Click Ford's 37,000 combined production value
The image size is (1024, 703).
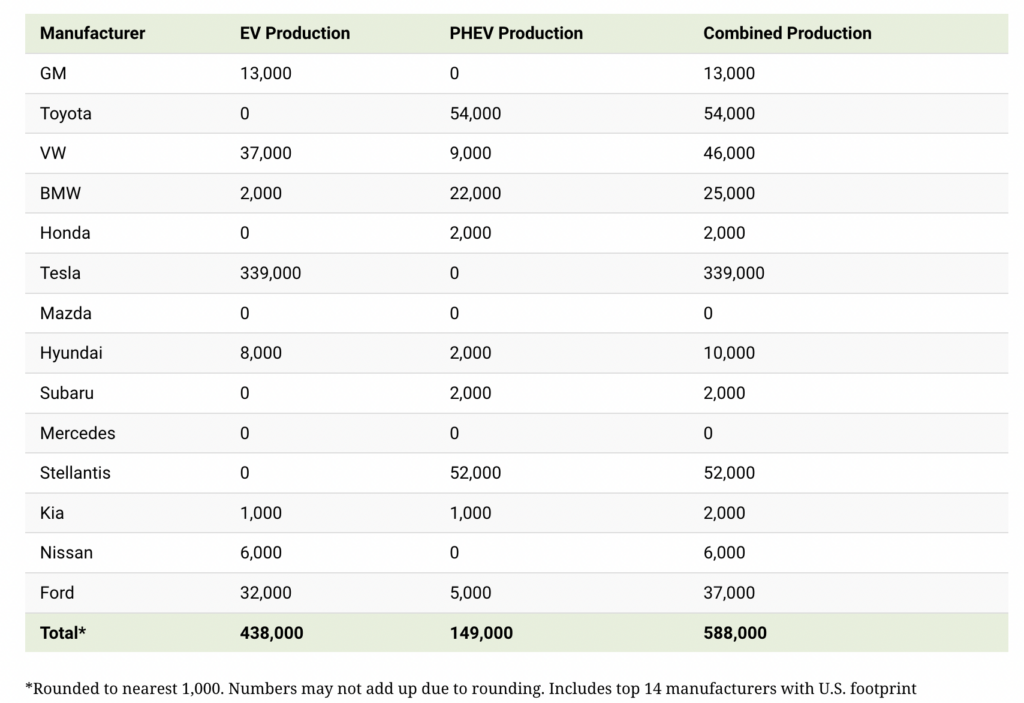tap(729, 593)
